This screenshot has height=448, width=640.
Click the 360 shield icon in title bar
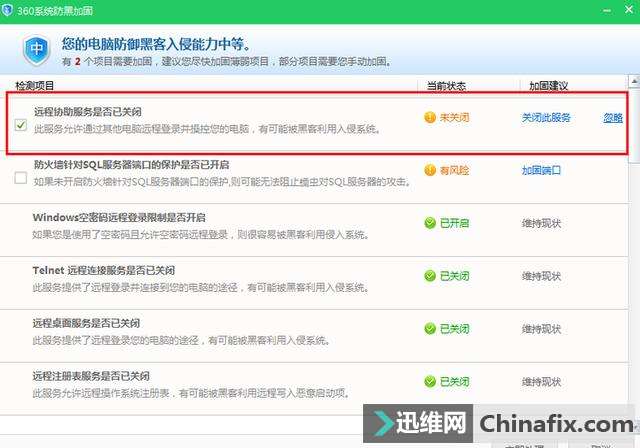[7, 9]
